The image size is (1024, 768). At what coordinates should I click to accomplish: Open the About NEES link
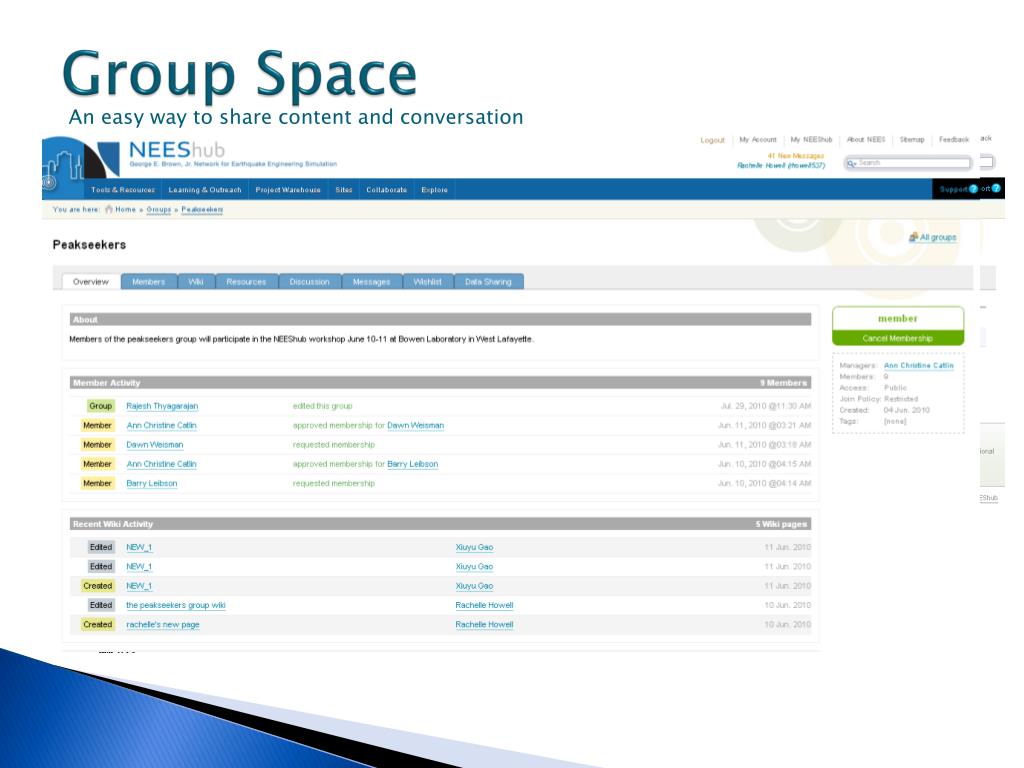point(866,140)
